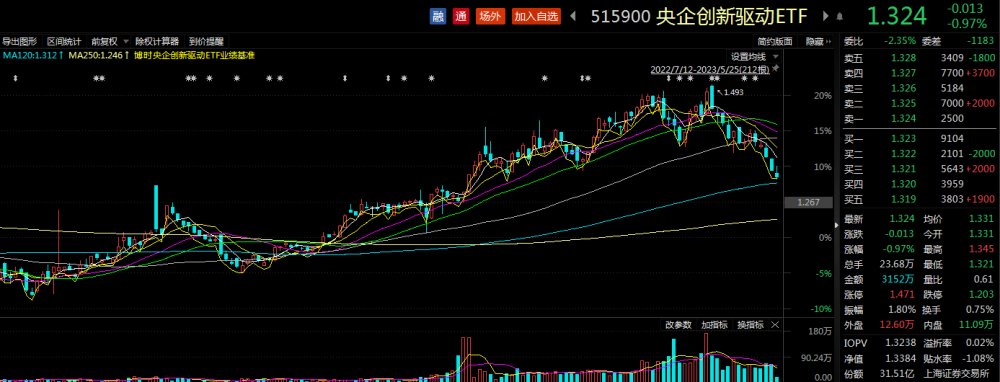1000x382 pixels.
Task: Click 加指标 to add indicator
Action: pos(714,325)
